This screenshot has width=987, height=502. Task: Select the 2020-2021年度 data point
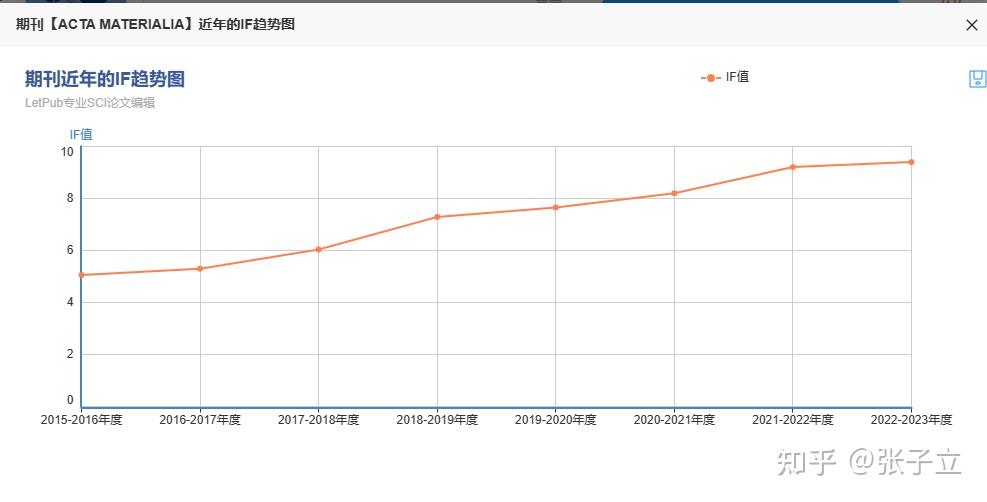(674, 193)
